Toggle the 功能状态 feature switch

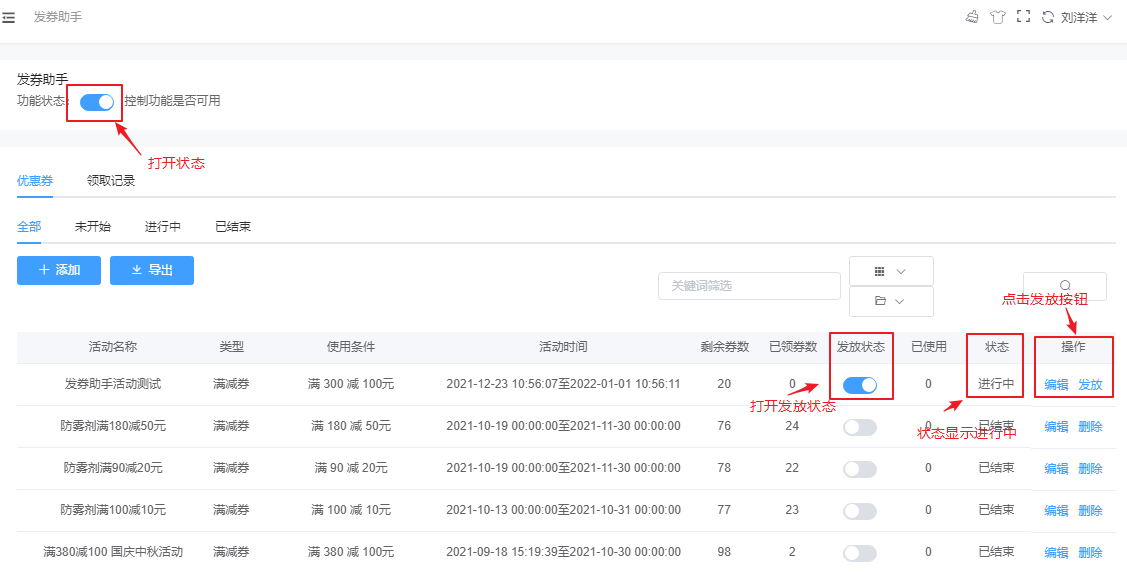(x=97, y=101)
